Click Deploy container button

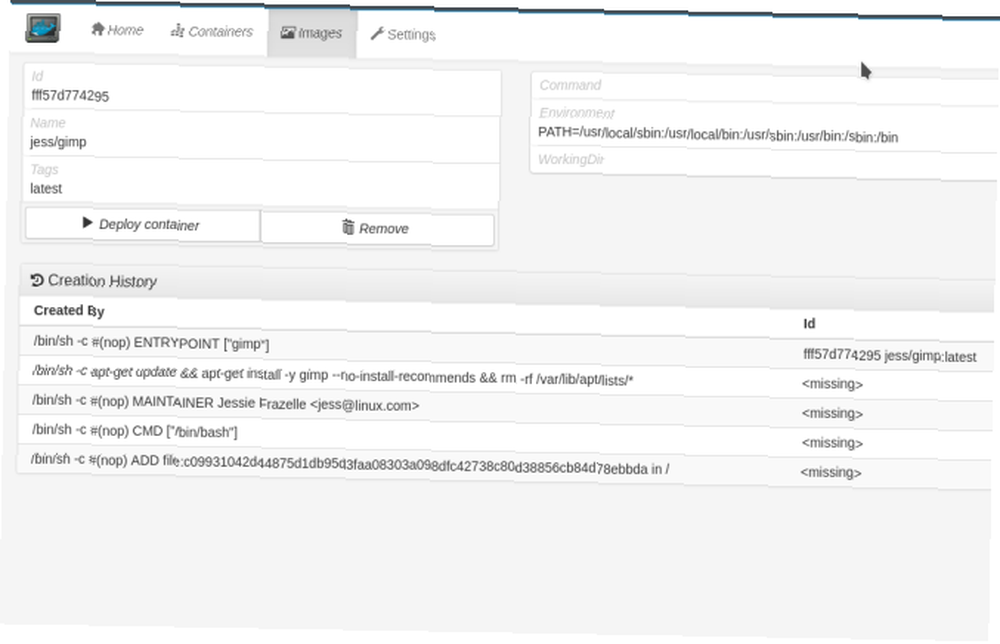coord(142,224)
